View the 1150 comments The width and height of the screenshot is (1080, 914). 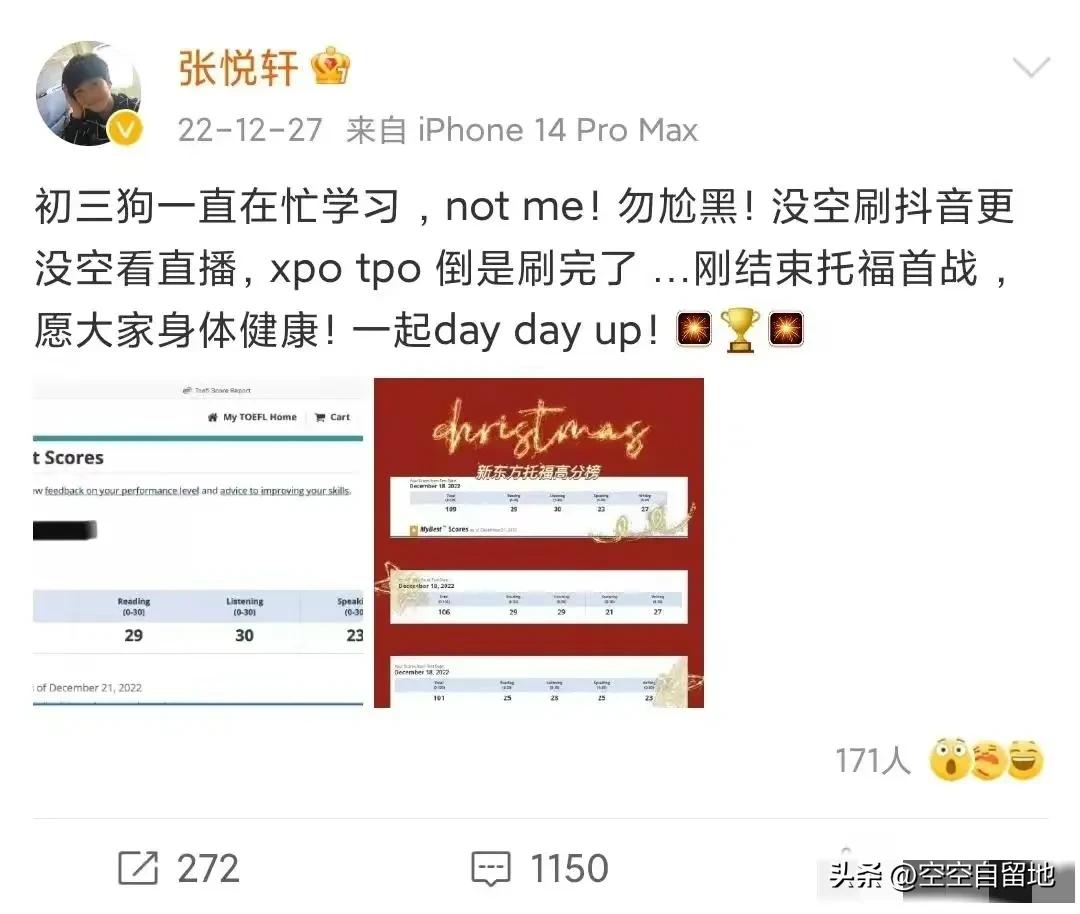[x=569, y=869]
